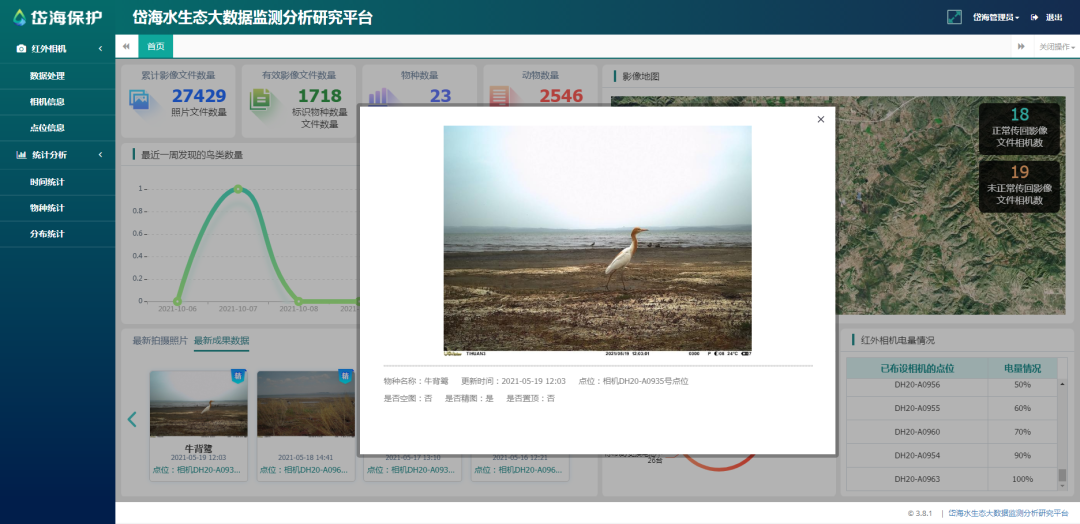Open the 岱海管理员 user dropdown
The image size is (1080, 524).
click(996, 17)
